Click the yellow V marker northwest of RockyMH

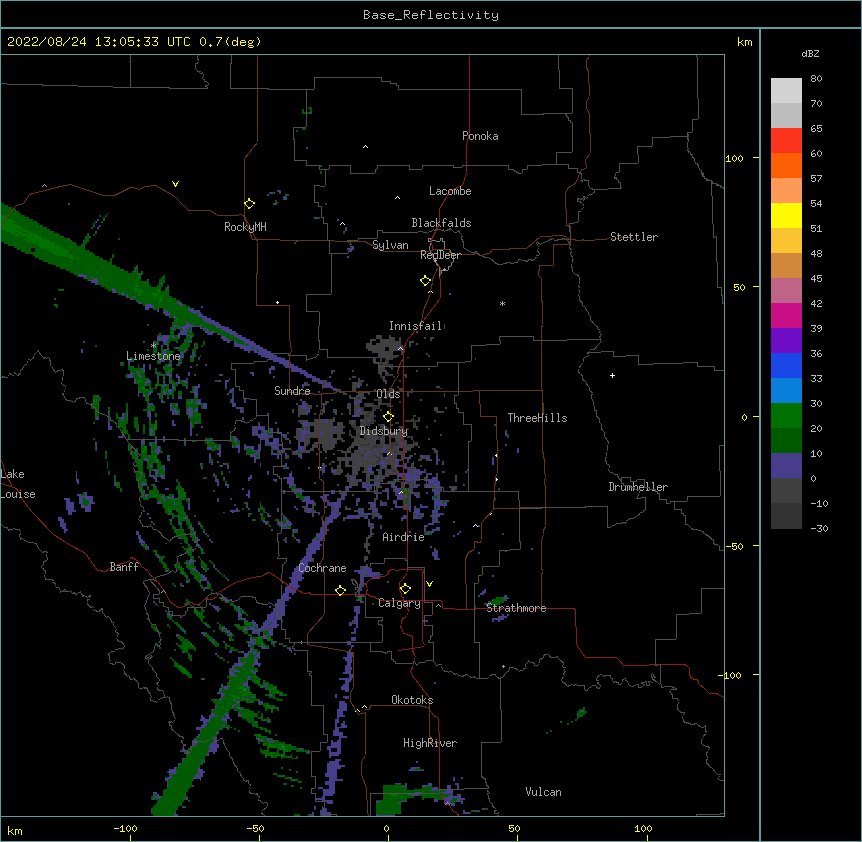[x=175, y=184]
